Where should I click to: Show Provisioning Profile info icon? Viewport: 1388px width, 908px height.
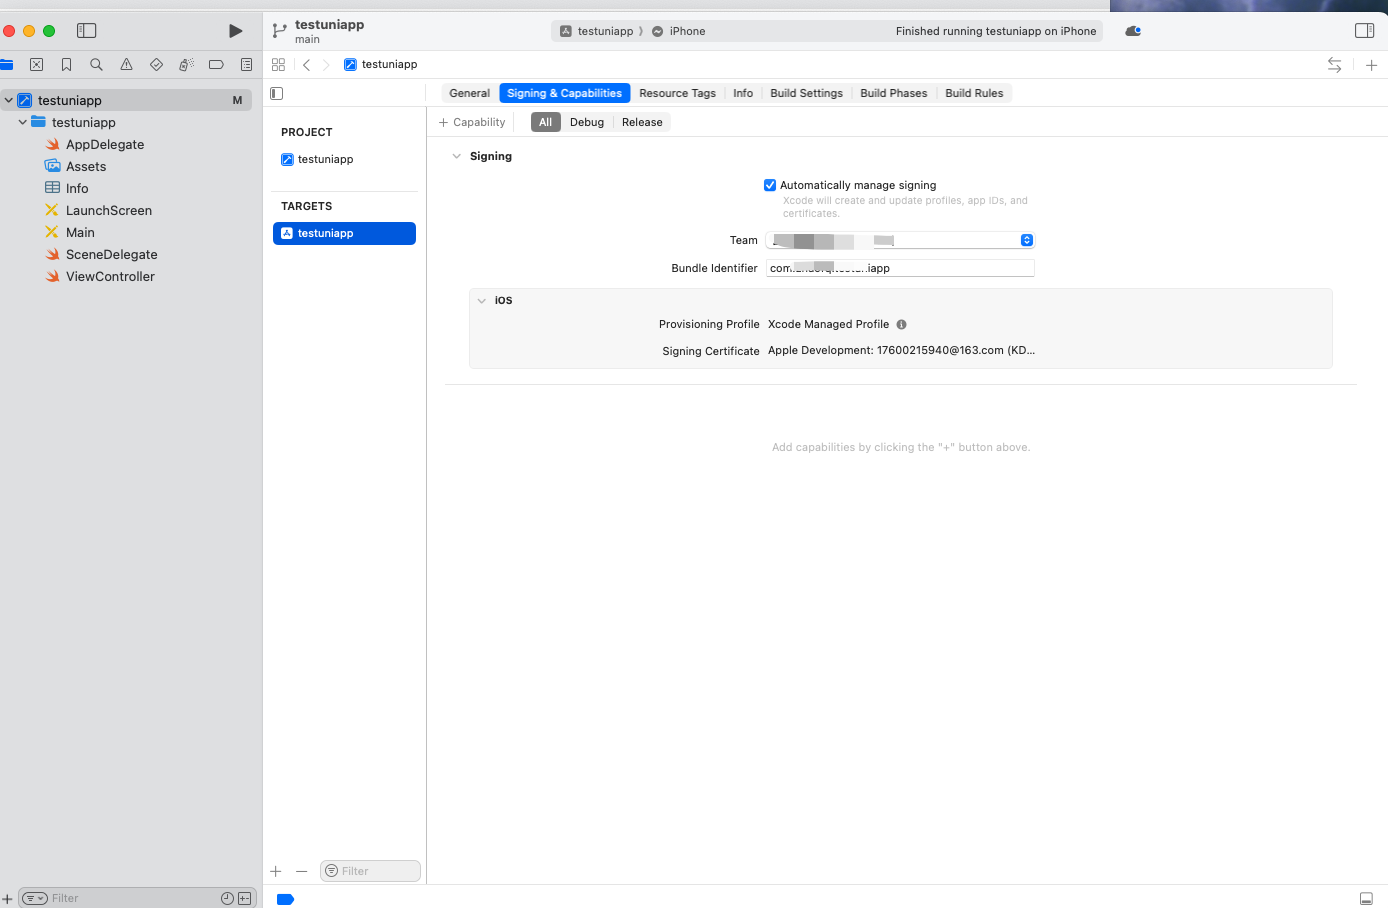(x=901, y=324)
